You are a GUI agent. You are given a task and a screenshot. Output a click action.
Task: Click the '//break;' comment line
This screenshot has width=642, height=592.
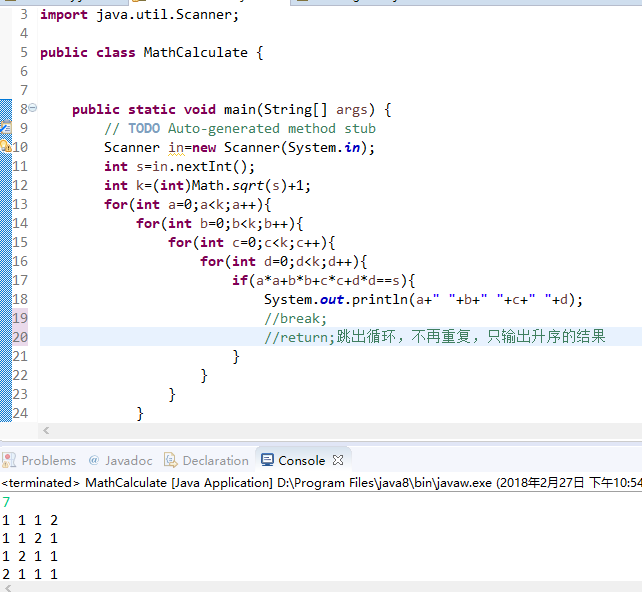[295, 319]
